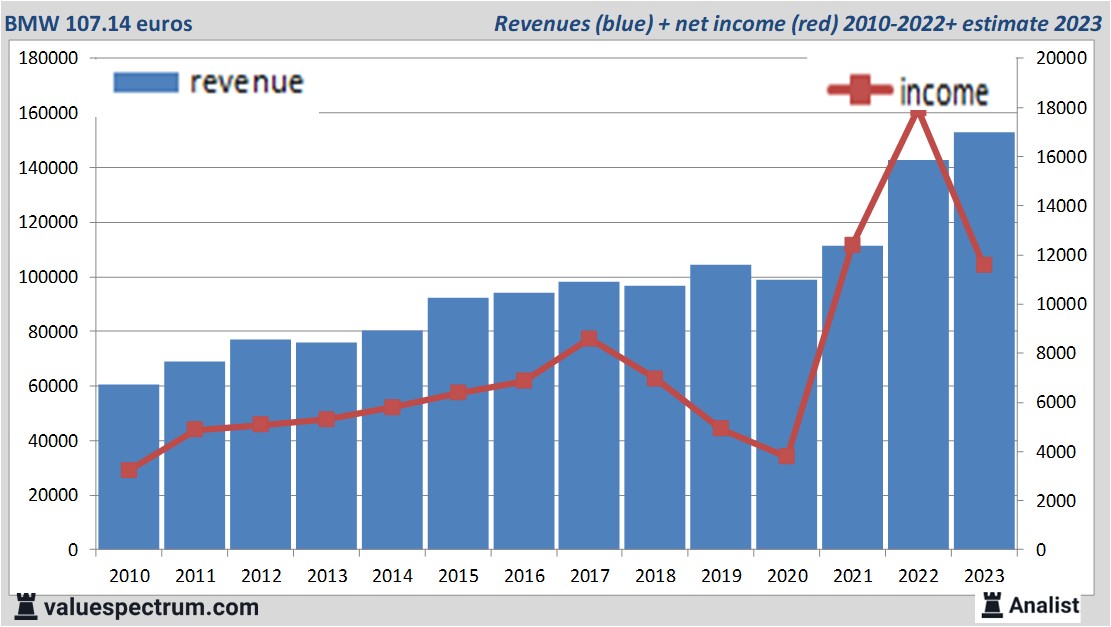The image size is (1111, 627).
Task: Select the 2019 revenue bar
Action: [721, 407]
